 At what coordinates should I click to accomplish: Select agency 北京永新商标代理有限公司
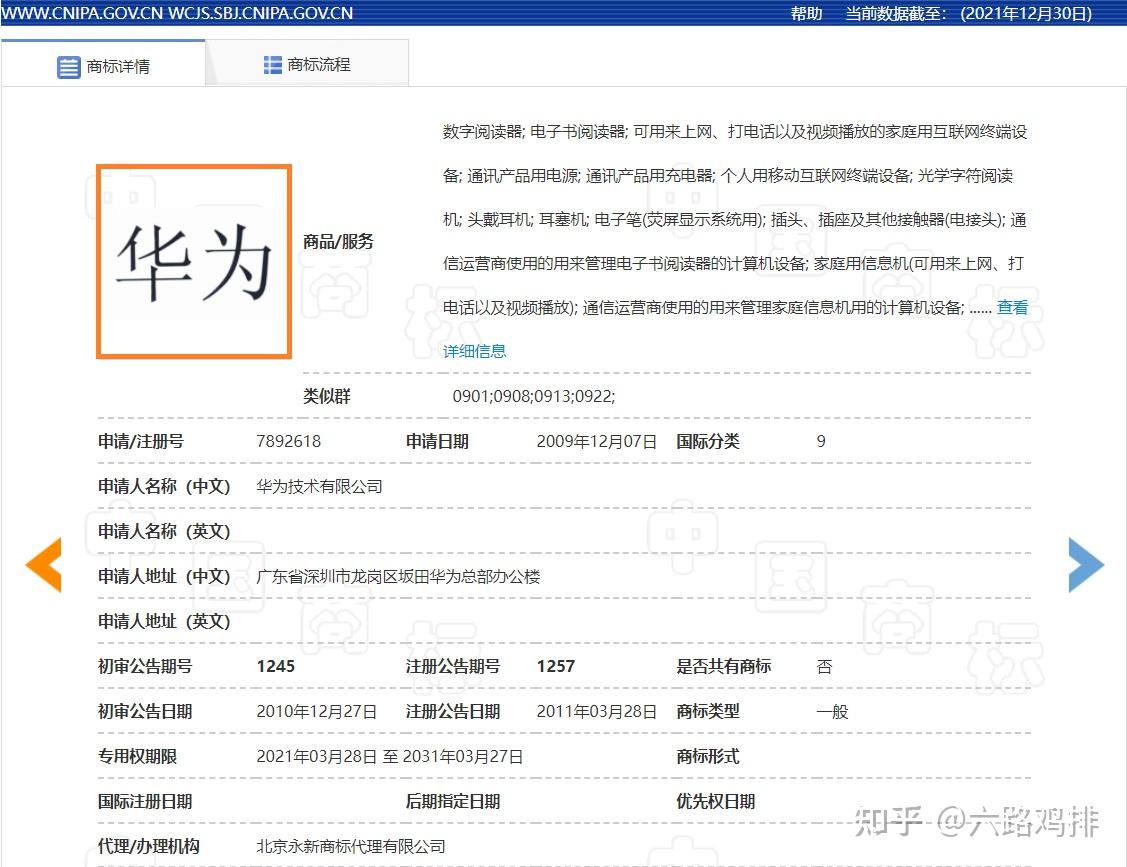pyautogui.click(x=351, y=846)
